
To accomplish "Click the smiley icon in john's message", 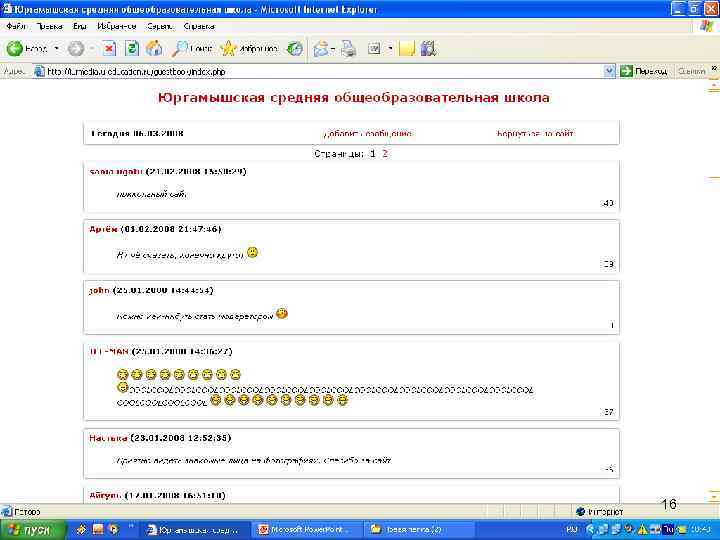I will click(x=282, y=314).
